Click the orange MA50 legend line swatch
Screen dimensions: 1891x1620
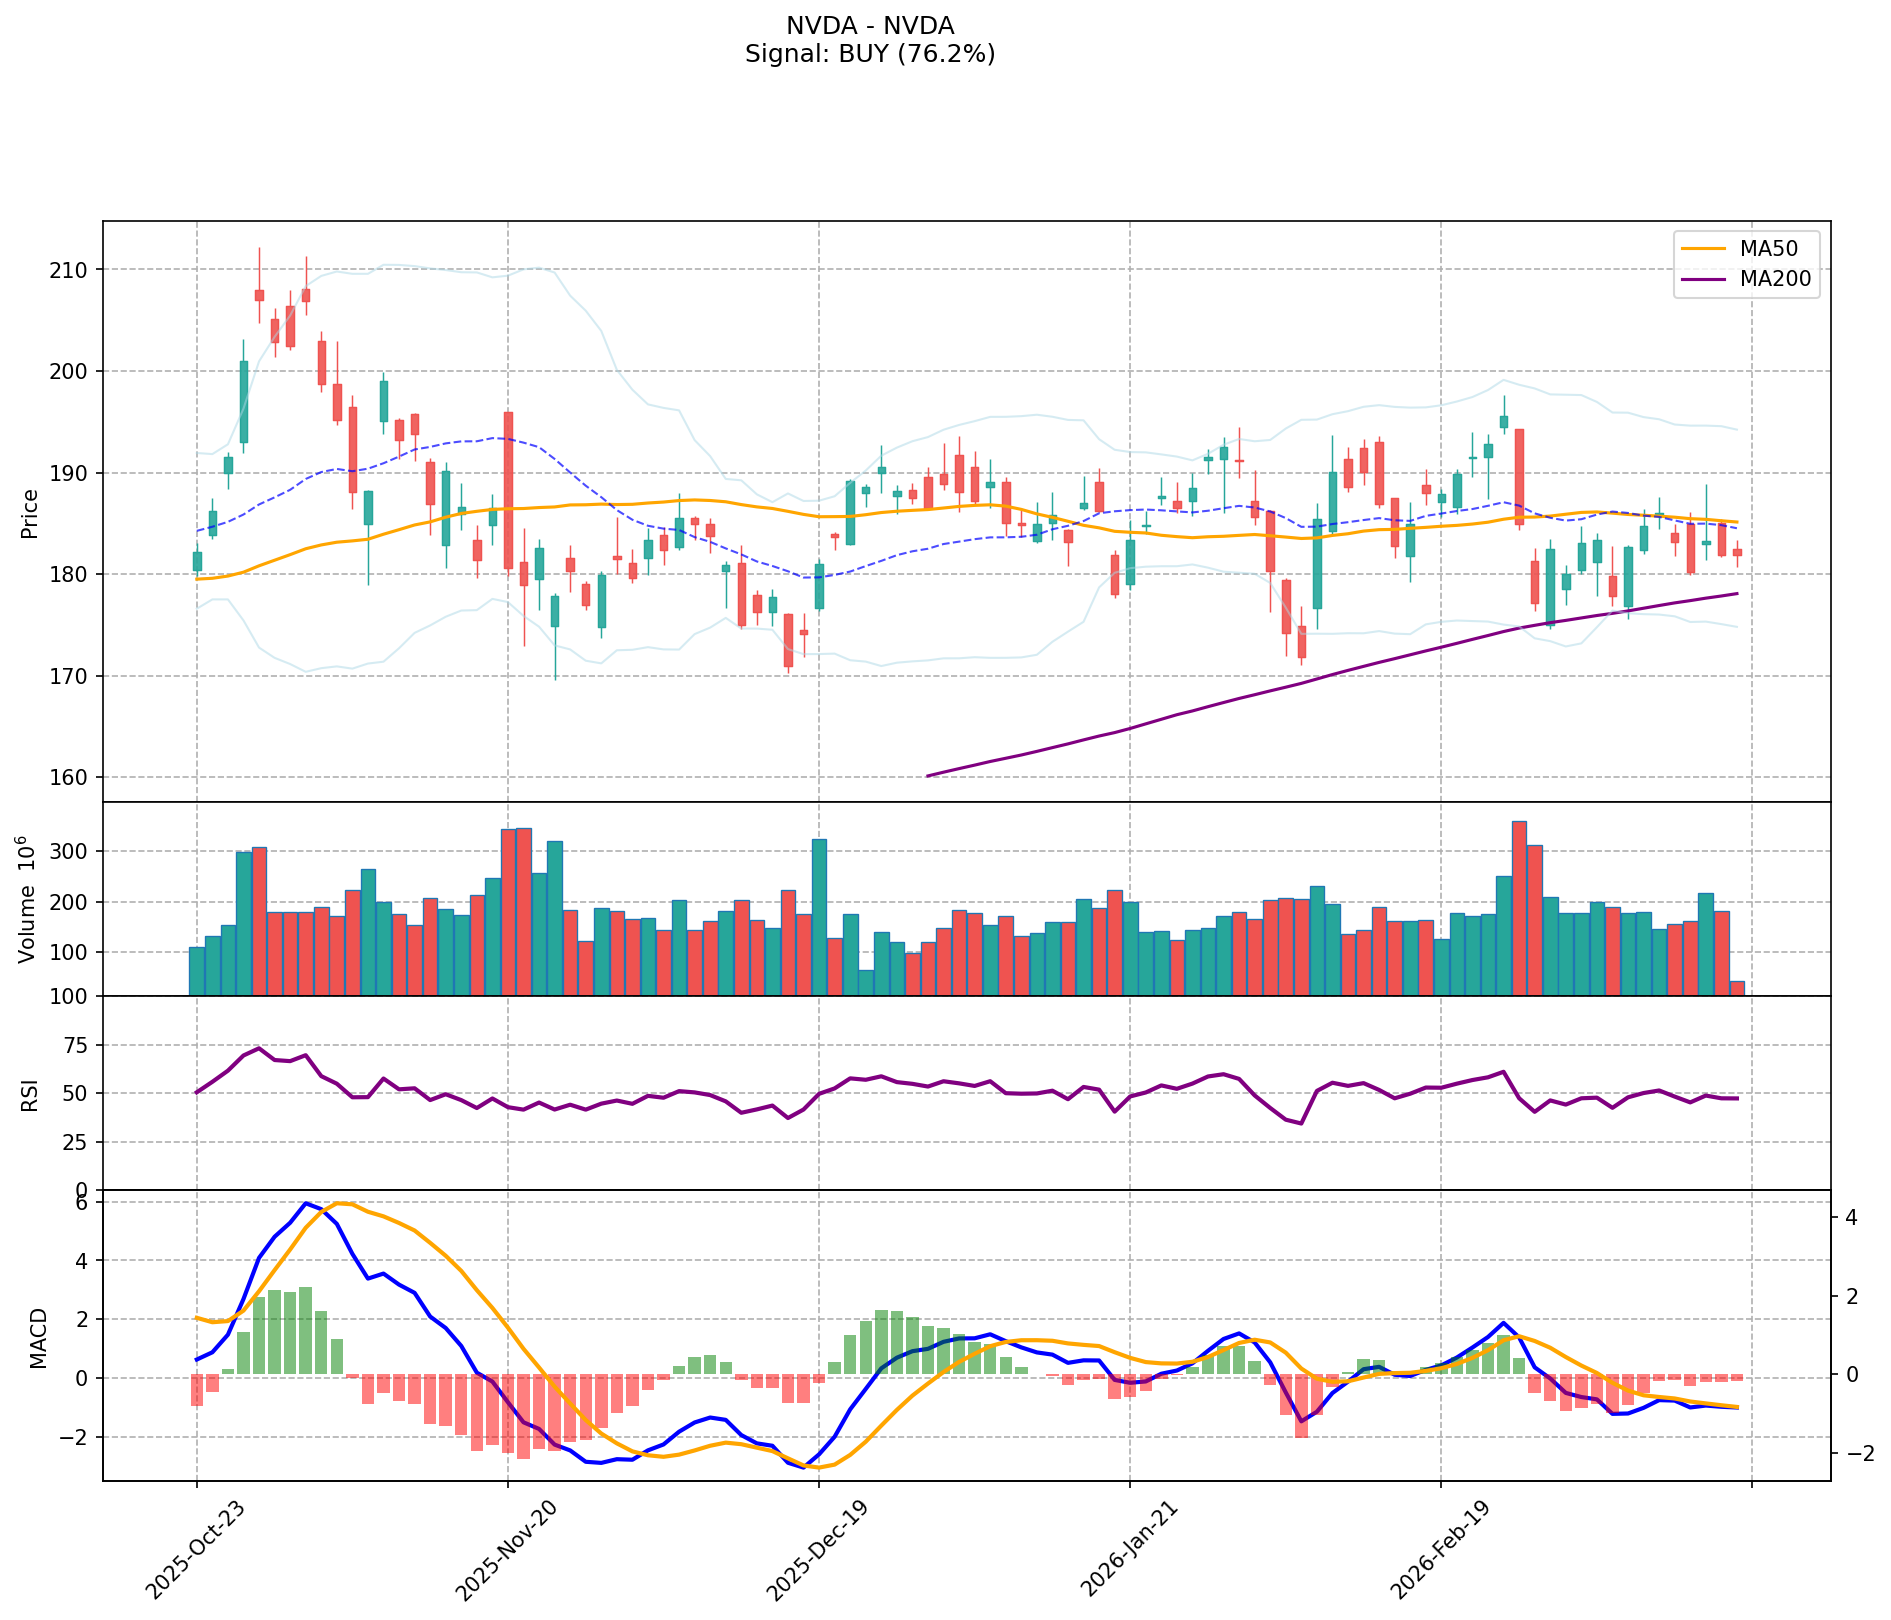1703,248
